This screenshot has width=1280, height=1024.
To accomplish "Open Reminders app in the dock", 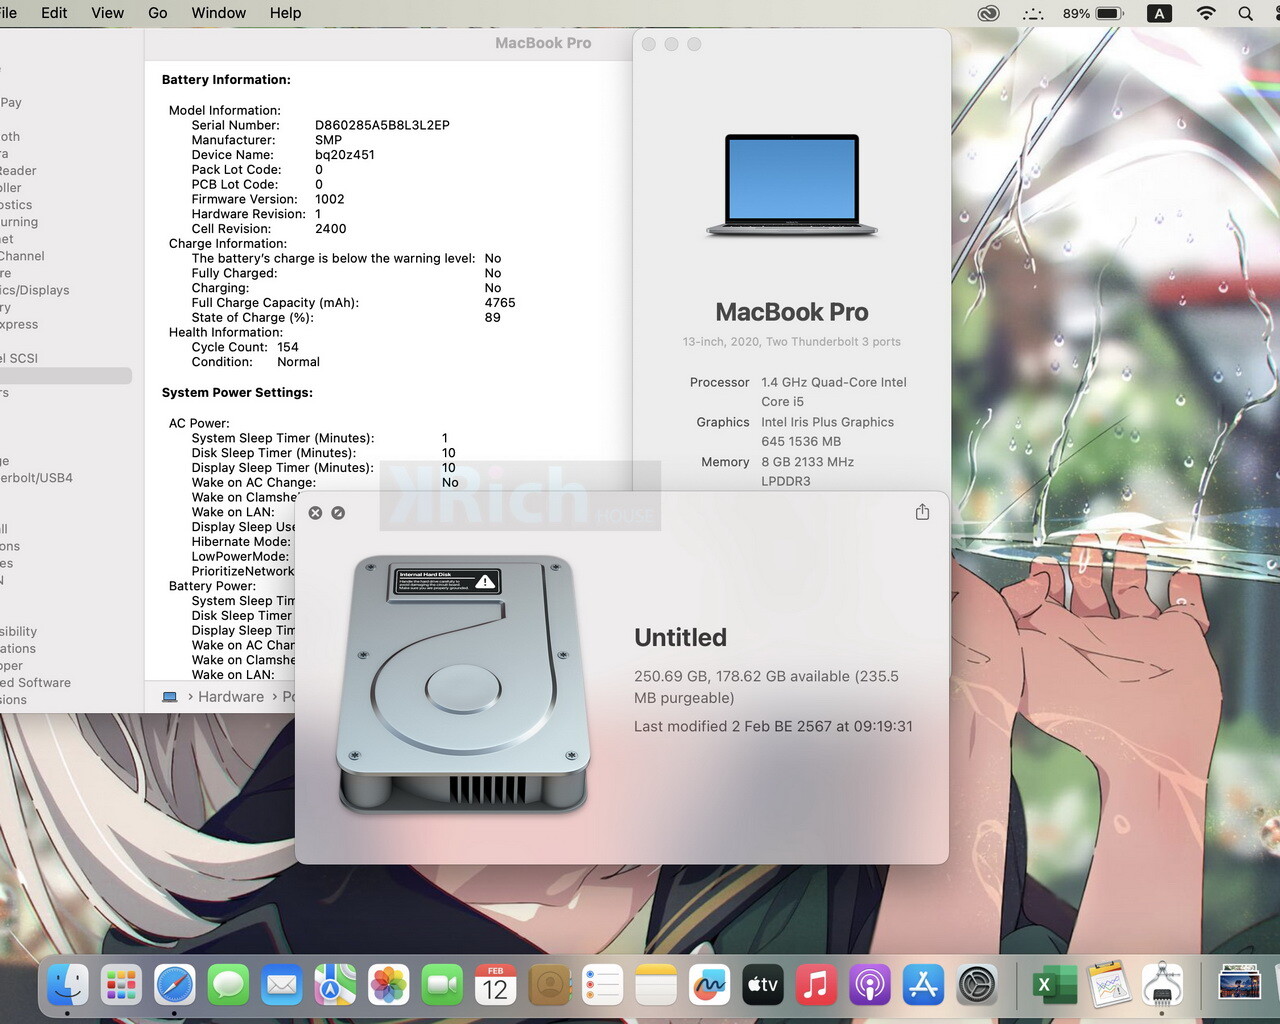I will pyautogui.click(x=603, y=985).
